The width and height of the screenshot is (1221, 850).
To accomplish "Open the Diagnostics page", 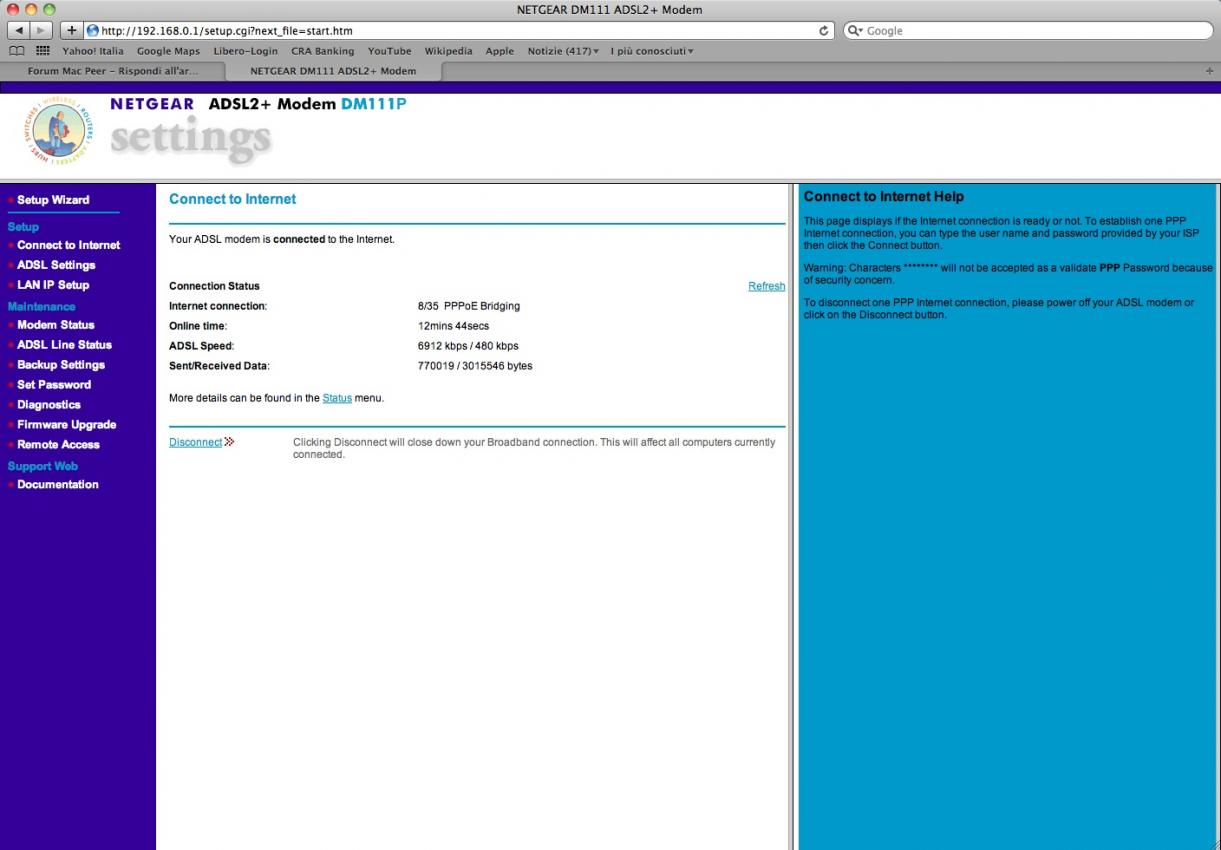I will tap(49, 405).
